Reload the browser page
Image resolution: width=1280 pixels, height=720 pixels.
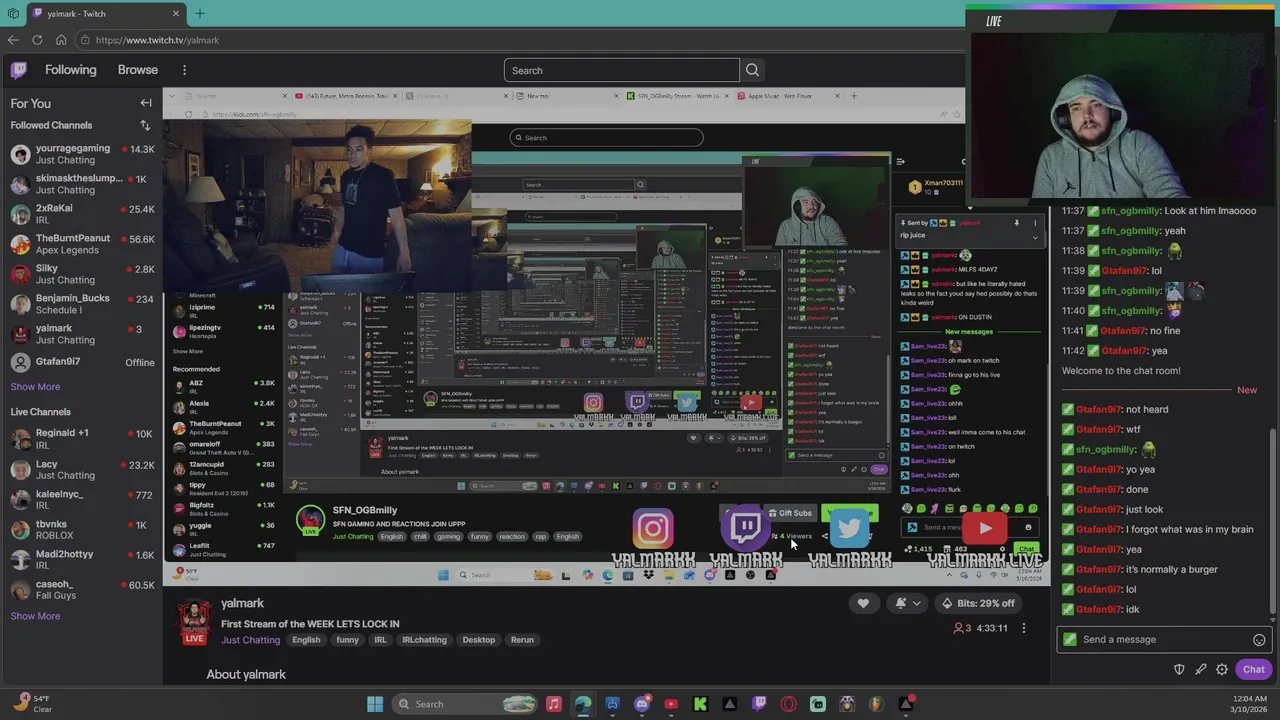(x=37, y=40)
